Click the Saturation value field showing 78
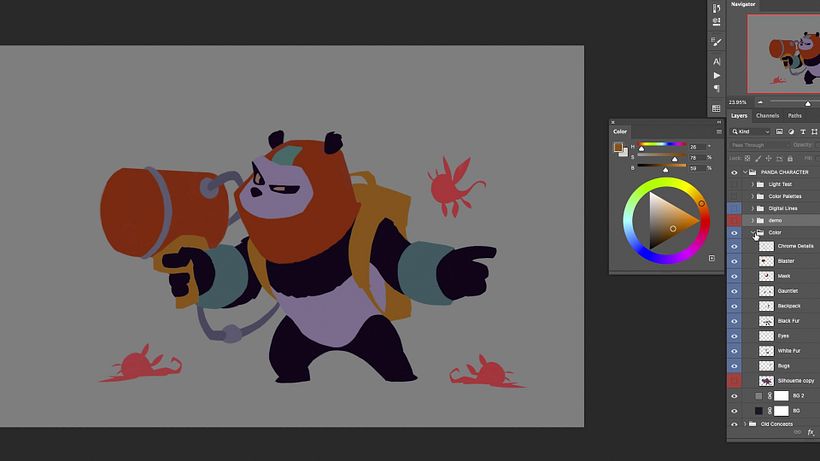The height and width of the screenshot is (461, 820). (x=697, y=157)
